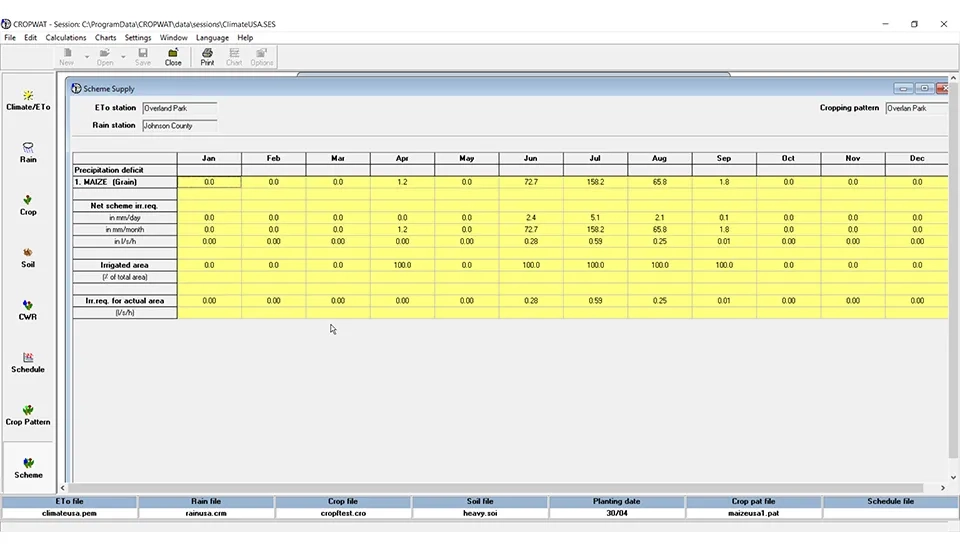Open the CWR module
This screenshot has height=548, width=960.
coord(28,310)
